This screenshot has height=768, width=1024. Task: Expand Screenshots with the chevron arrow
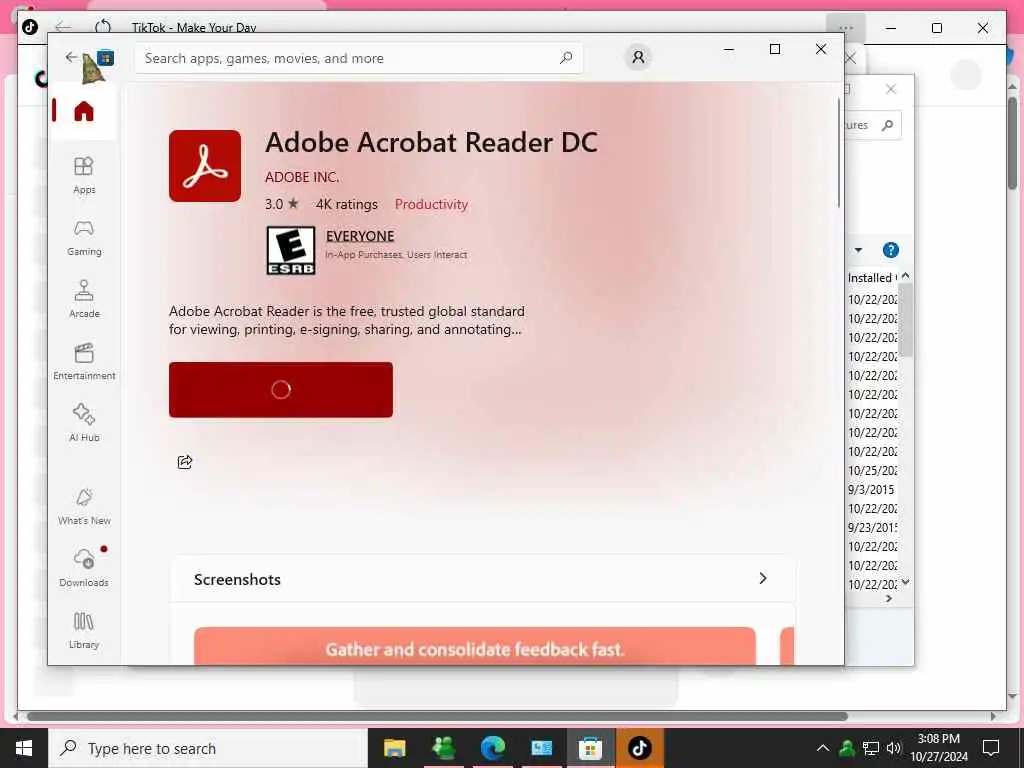(x=763, y=579)
